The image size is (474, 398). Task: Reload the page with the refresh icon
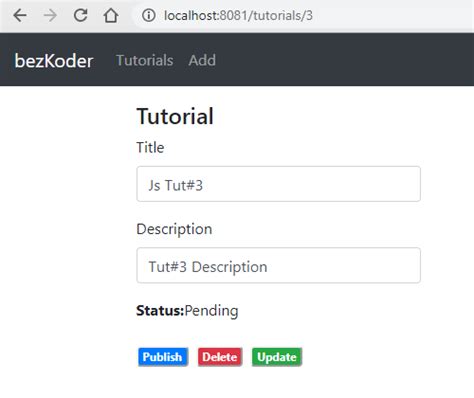pyautogui.click(x=80, y=15)
